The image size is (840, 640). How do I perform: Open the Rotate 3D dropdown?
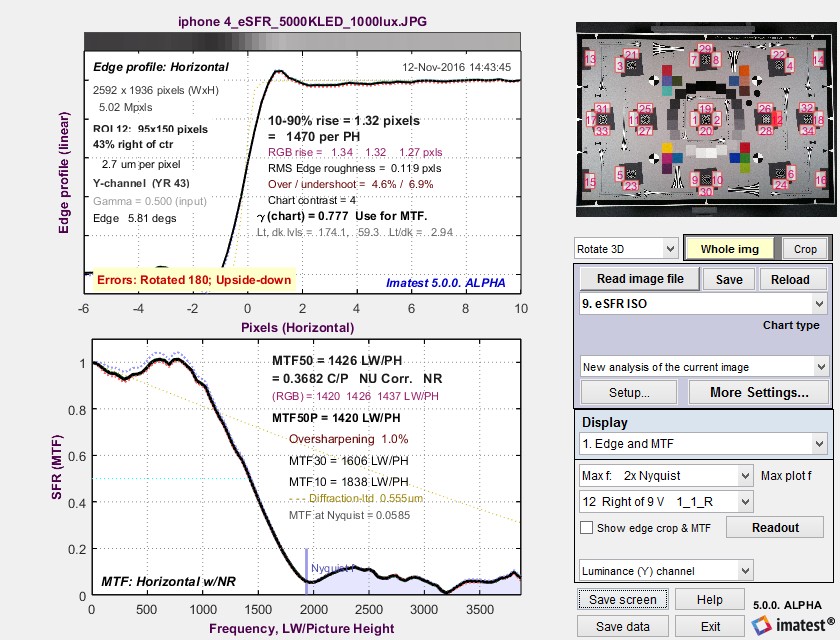pos(626,249)
